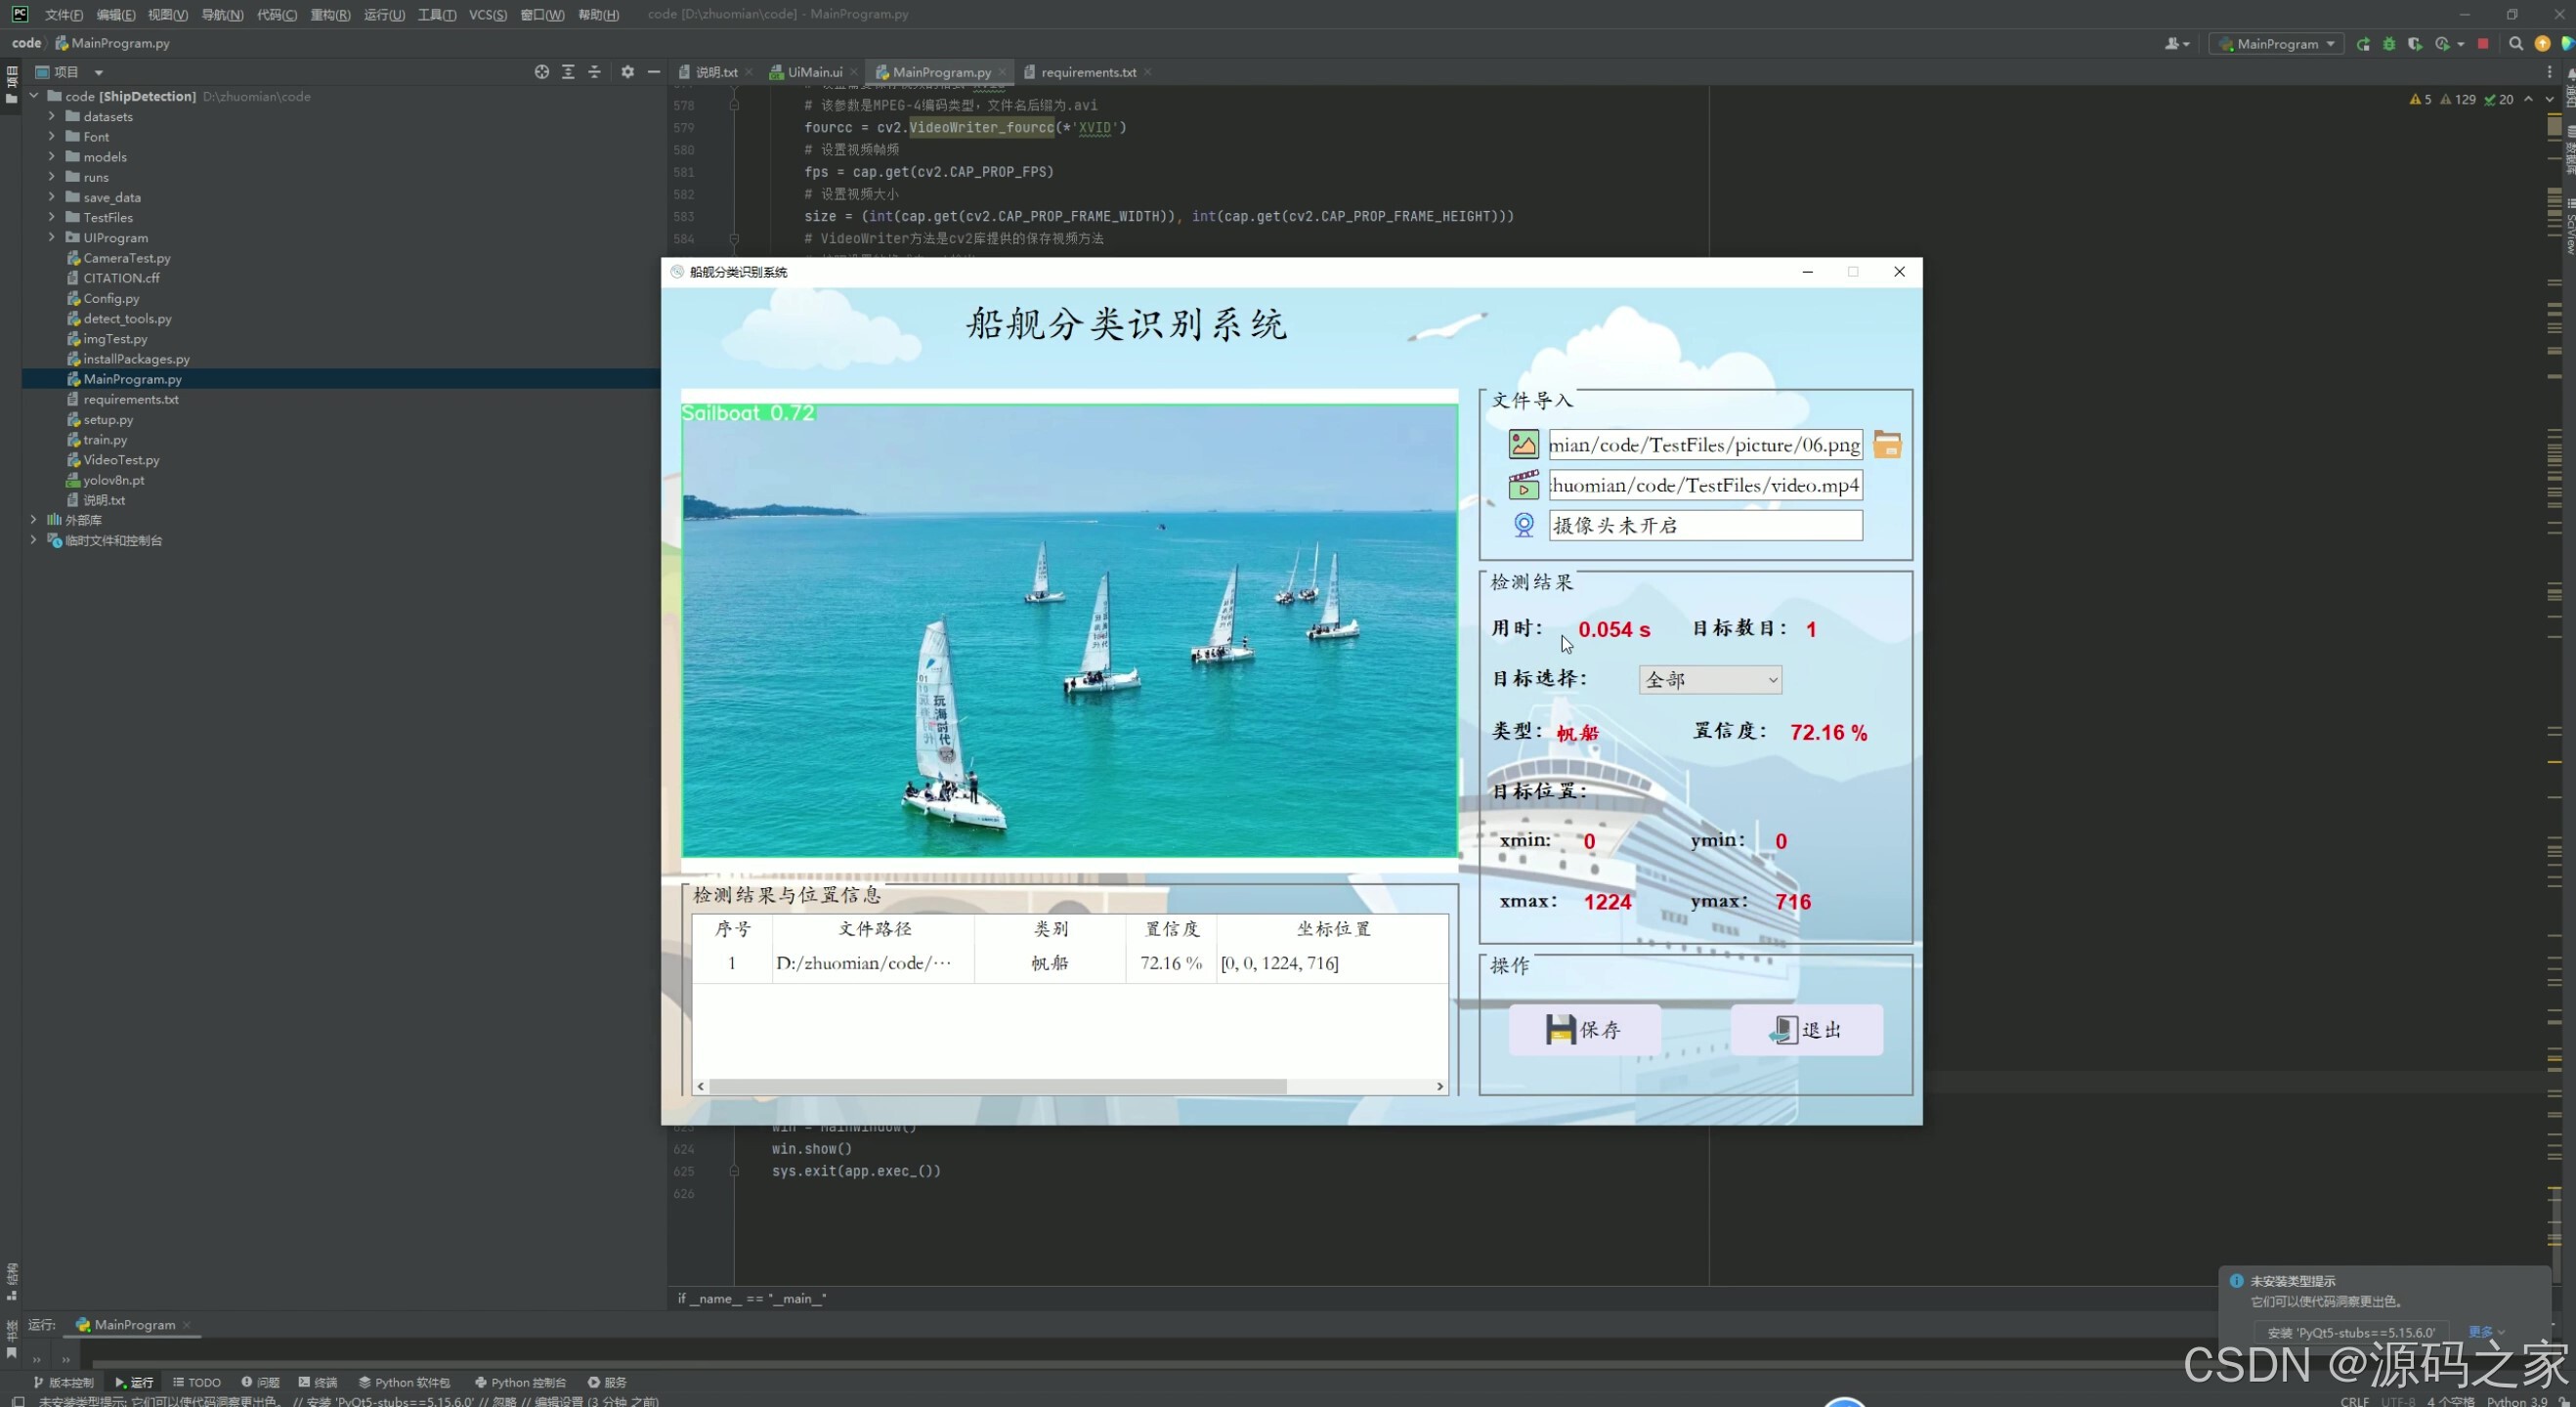Open Config.py in project tree
Image resolution: width=2576 pixels, height=1407 pixels.
click(x=111, y=298)
